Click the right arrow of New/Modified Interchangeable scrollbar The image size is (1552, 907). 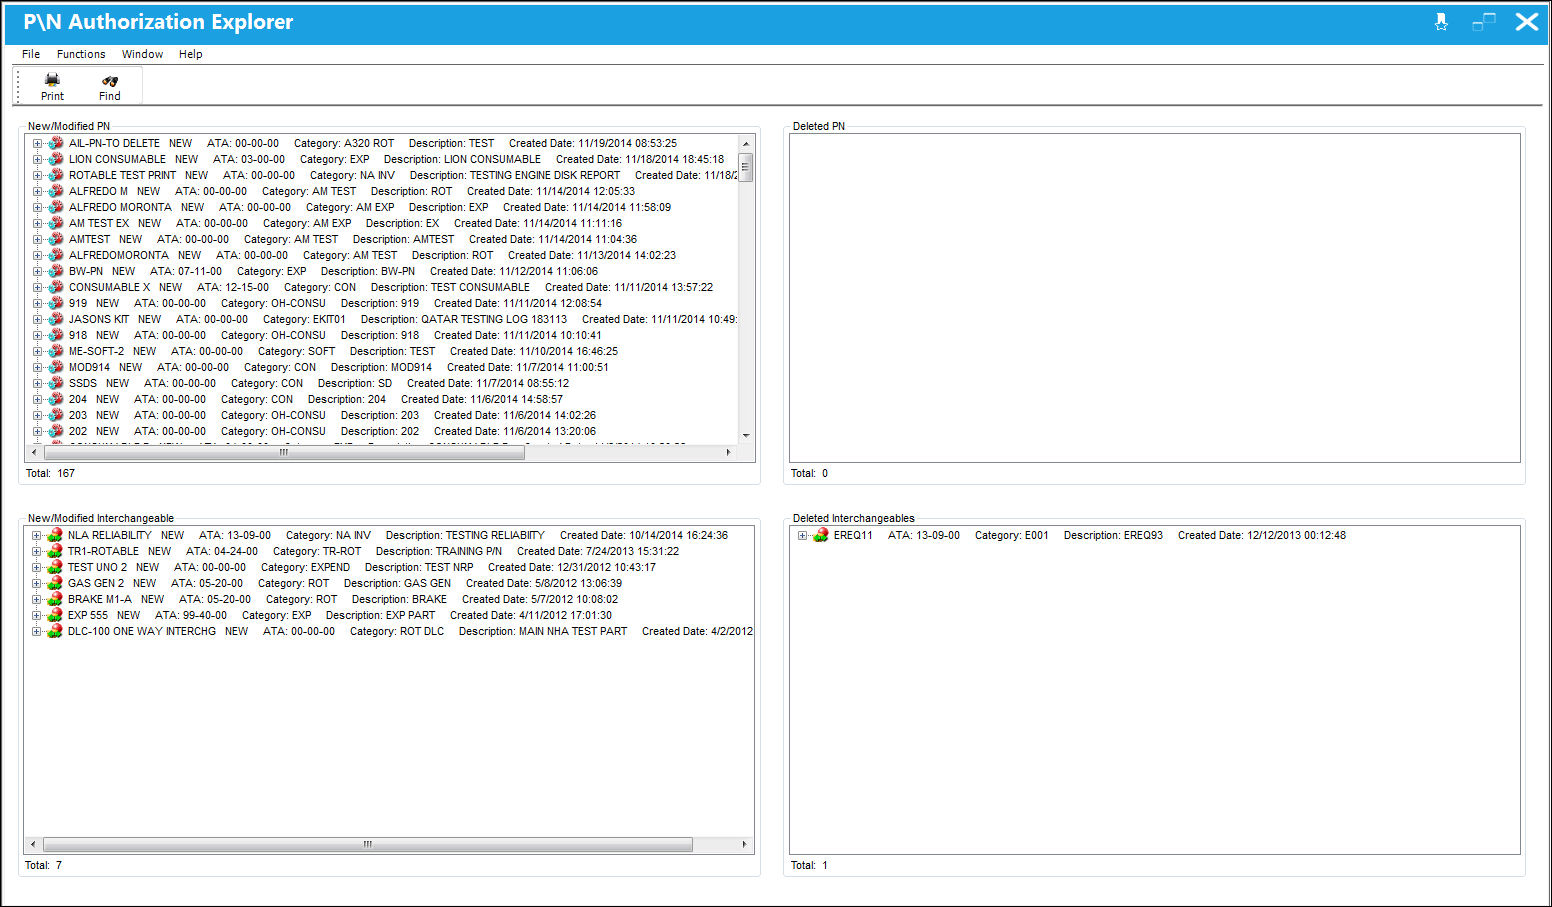744,844
